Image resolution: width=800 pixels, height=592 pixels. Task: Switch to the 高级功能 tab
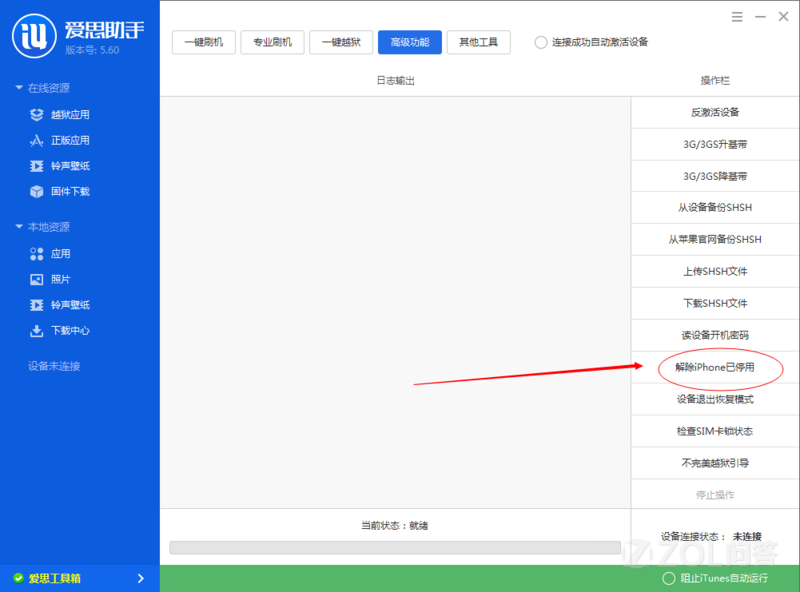[410, 42]
